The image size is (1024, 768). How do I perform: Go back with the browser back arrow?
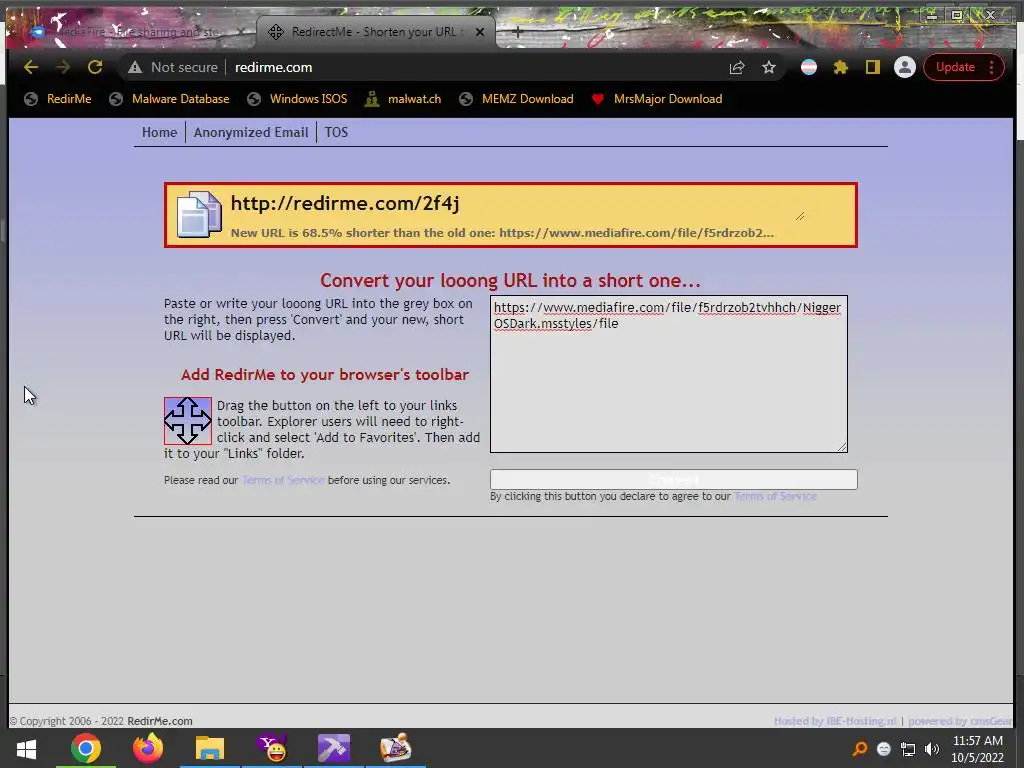[31, 67]
